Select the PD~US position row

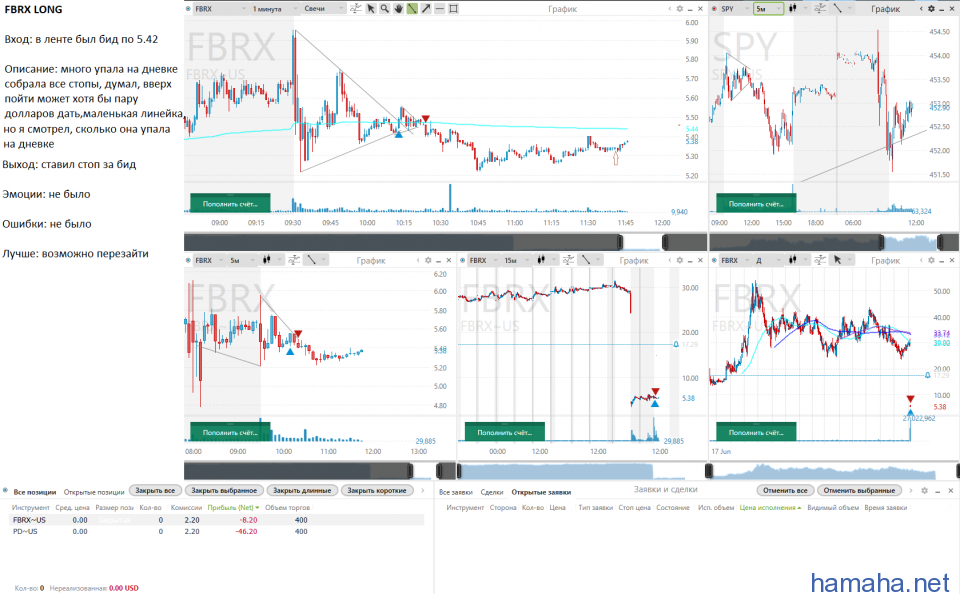[217, 532]
